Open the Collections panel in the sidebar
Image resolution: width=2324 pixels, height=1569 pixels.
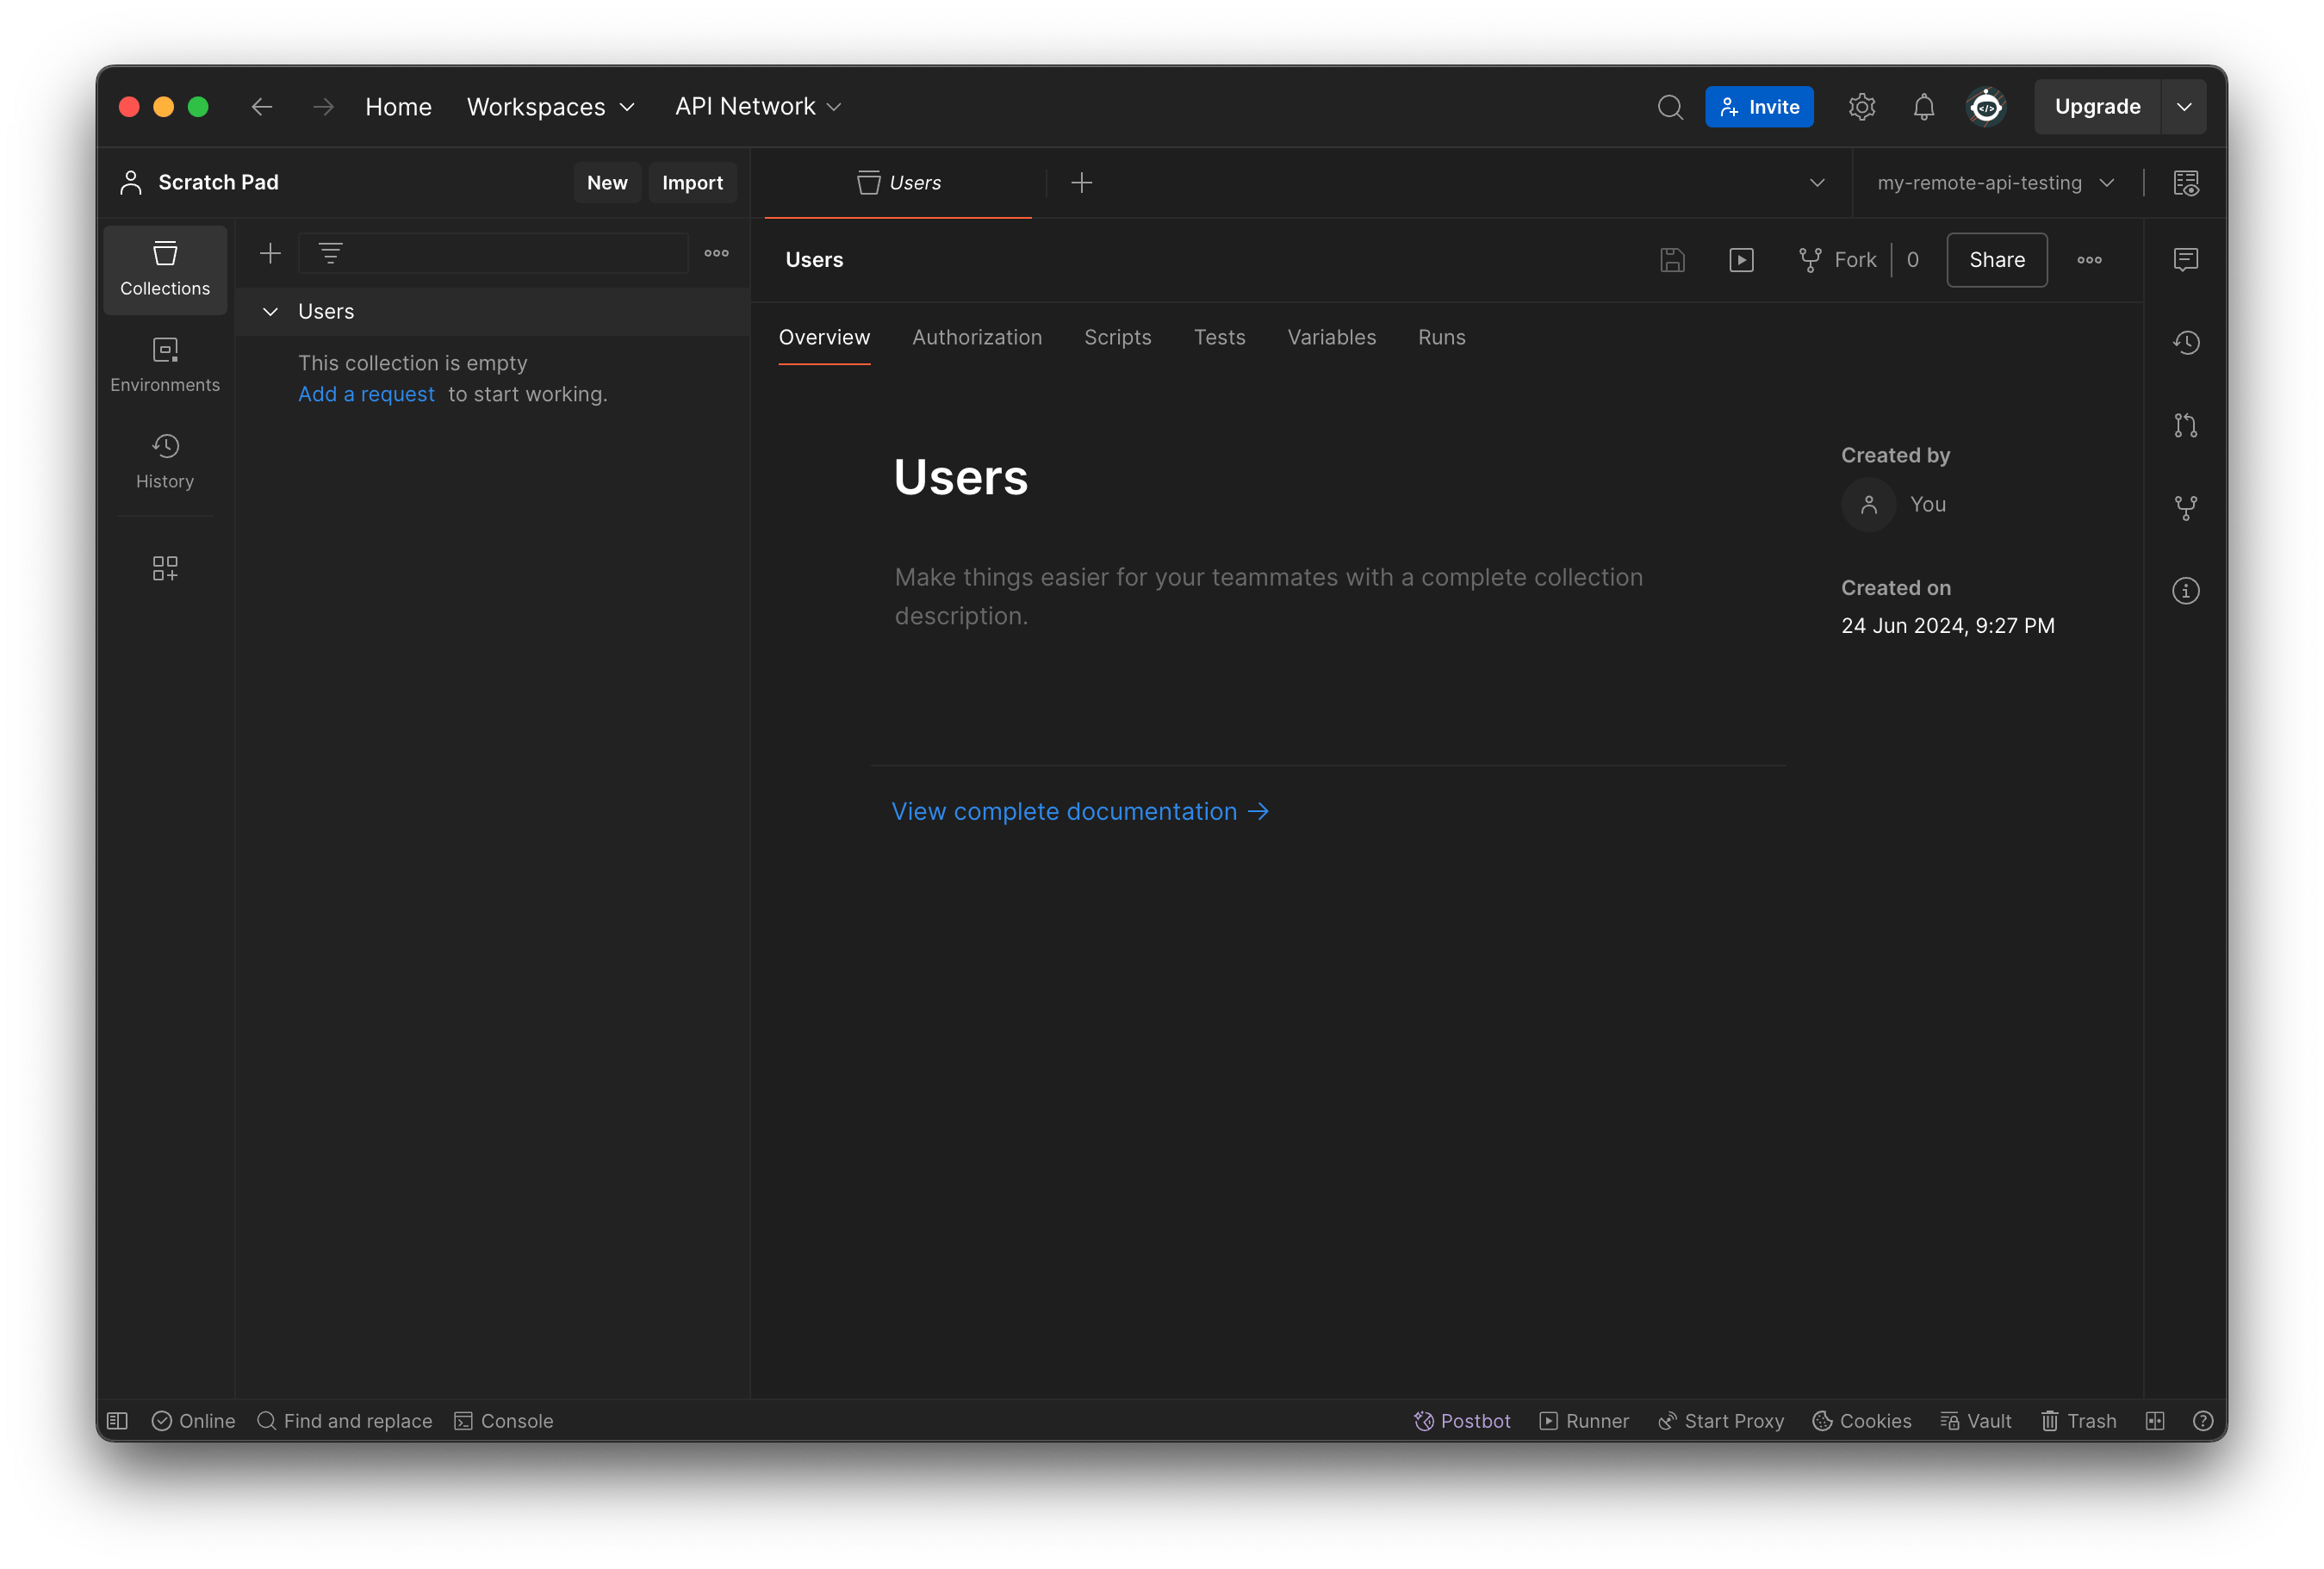point(164,269)
